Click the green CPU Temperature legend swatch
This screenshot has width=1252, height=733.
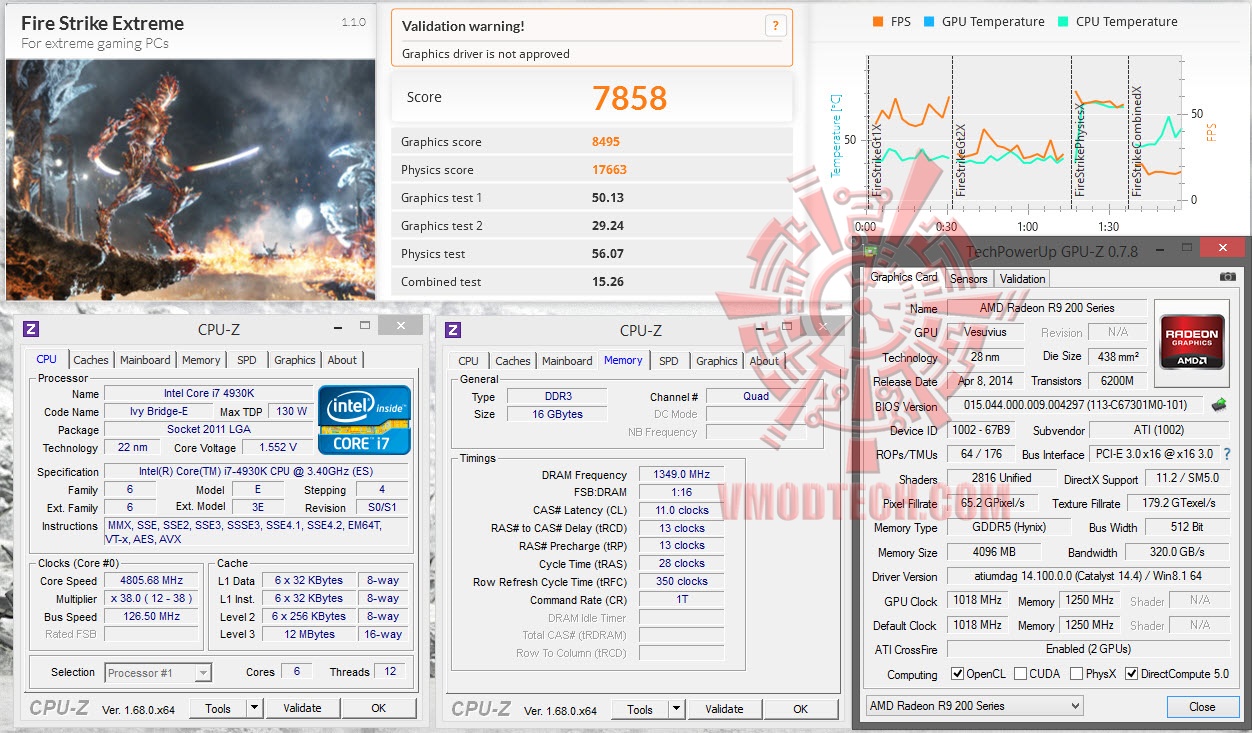pos(1063,22)
